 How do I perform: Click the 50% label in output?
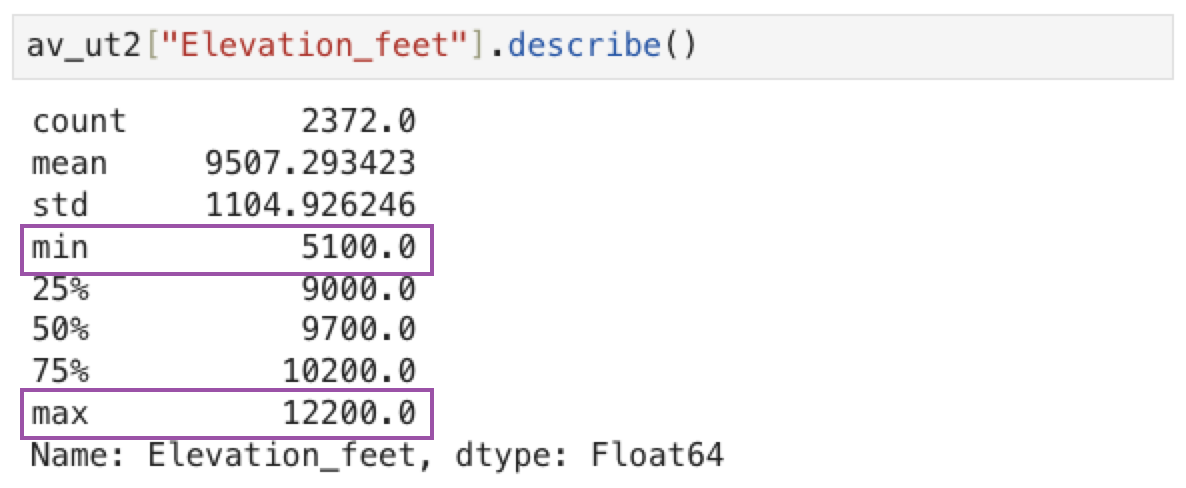61,330
